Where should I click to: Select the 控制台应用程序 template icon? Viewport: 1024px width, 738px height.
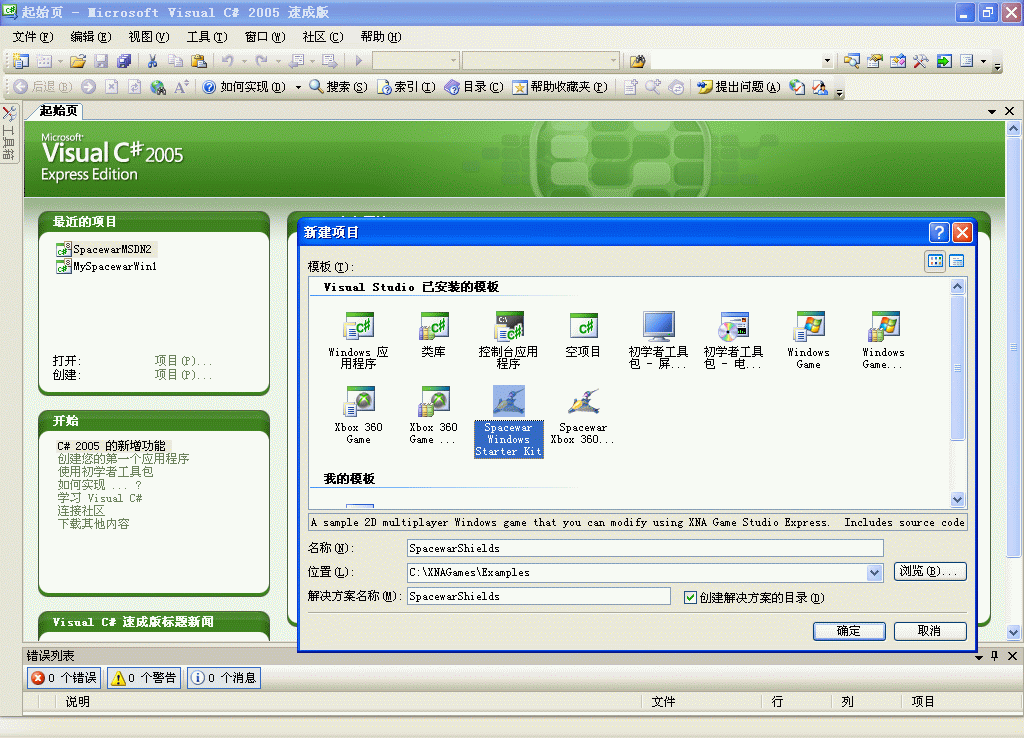click(x=508, y=340)
